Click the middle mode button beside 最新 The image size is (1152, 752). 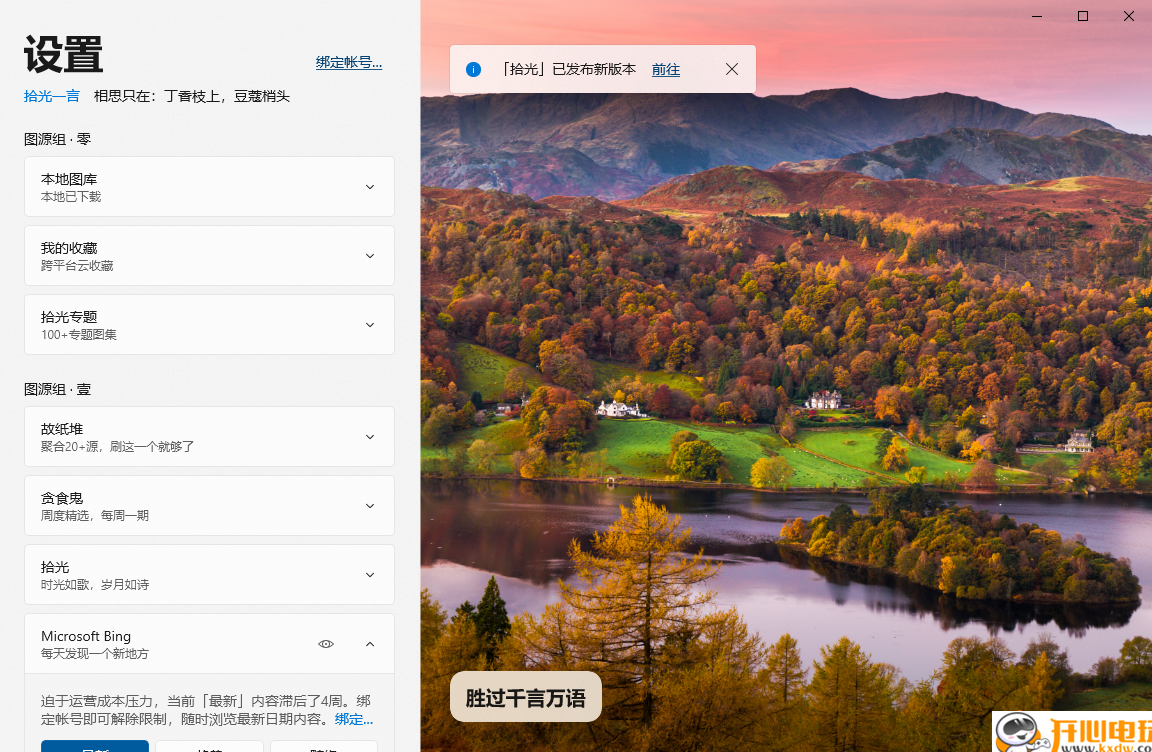(x=210, y=748)
